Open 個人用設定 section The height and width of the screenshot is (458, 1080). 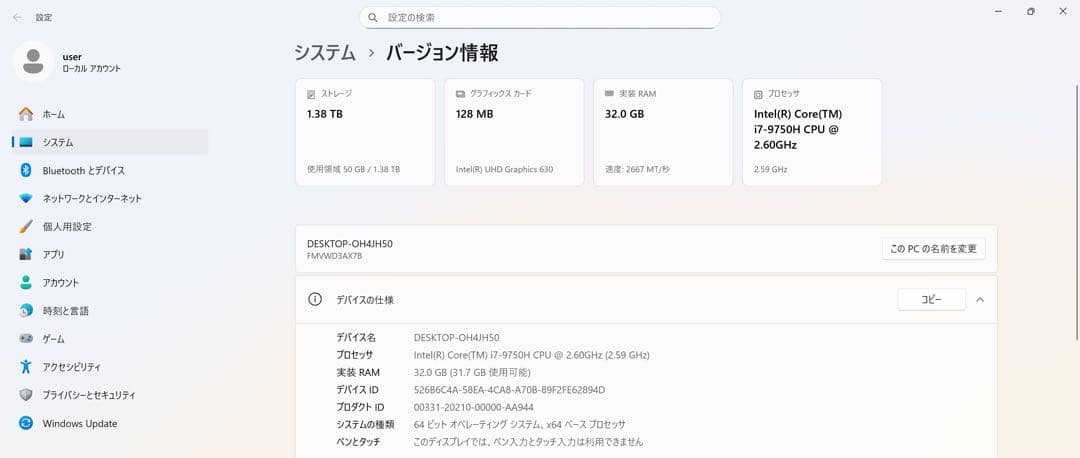[110, 227]
